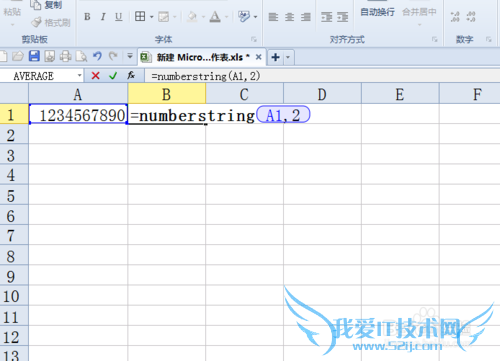The width and height of the screenshot is (500, 361).
Task: Decrease decimal places
Action: click(x=471, y=17)
